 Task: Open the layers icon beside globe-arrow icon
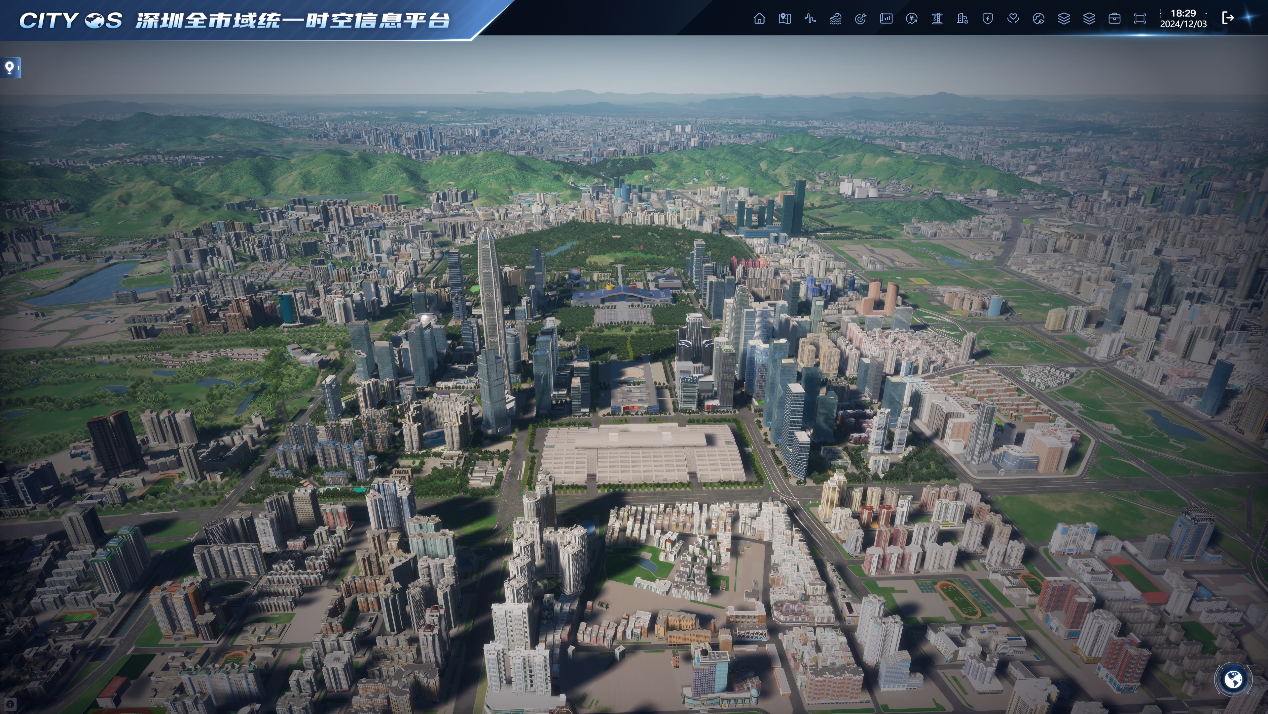1064,18
